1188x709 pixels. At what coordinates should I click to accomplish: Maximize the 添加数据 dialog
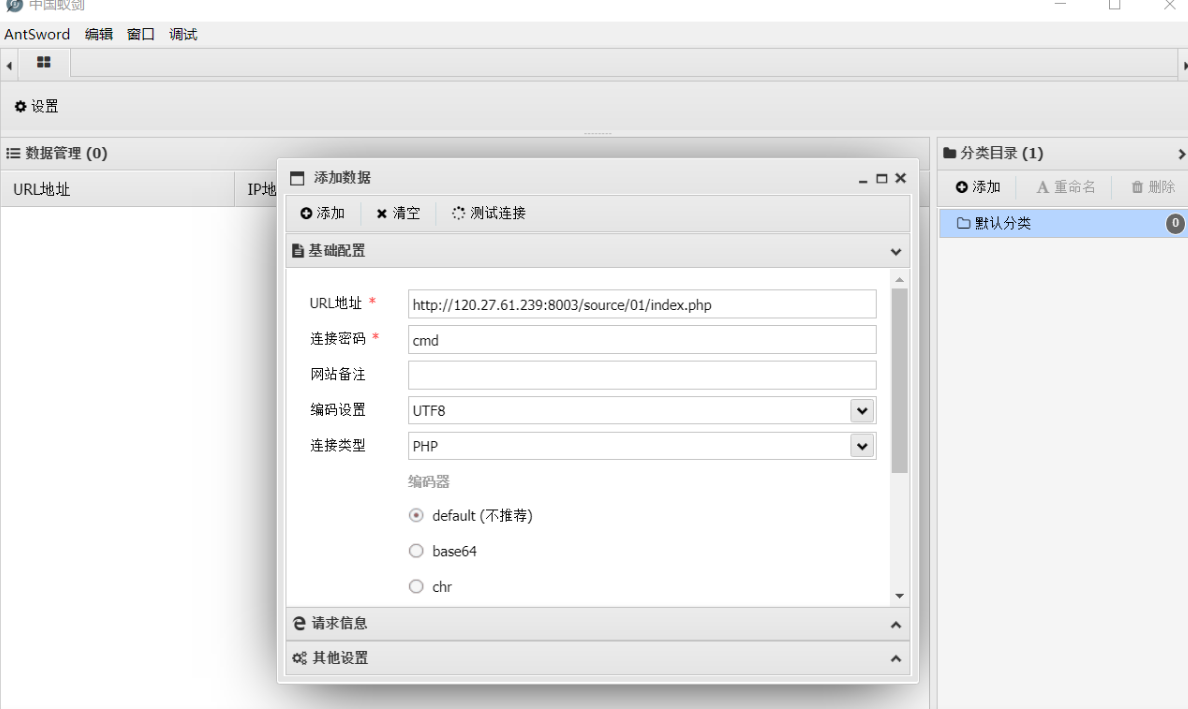pyautogui.click(x=881, y=179)
